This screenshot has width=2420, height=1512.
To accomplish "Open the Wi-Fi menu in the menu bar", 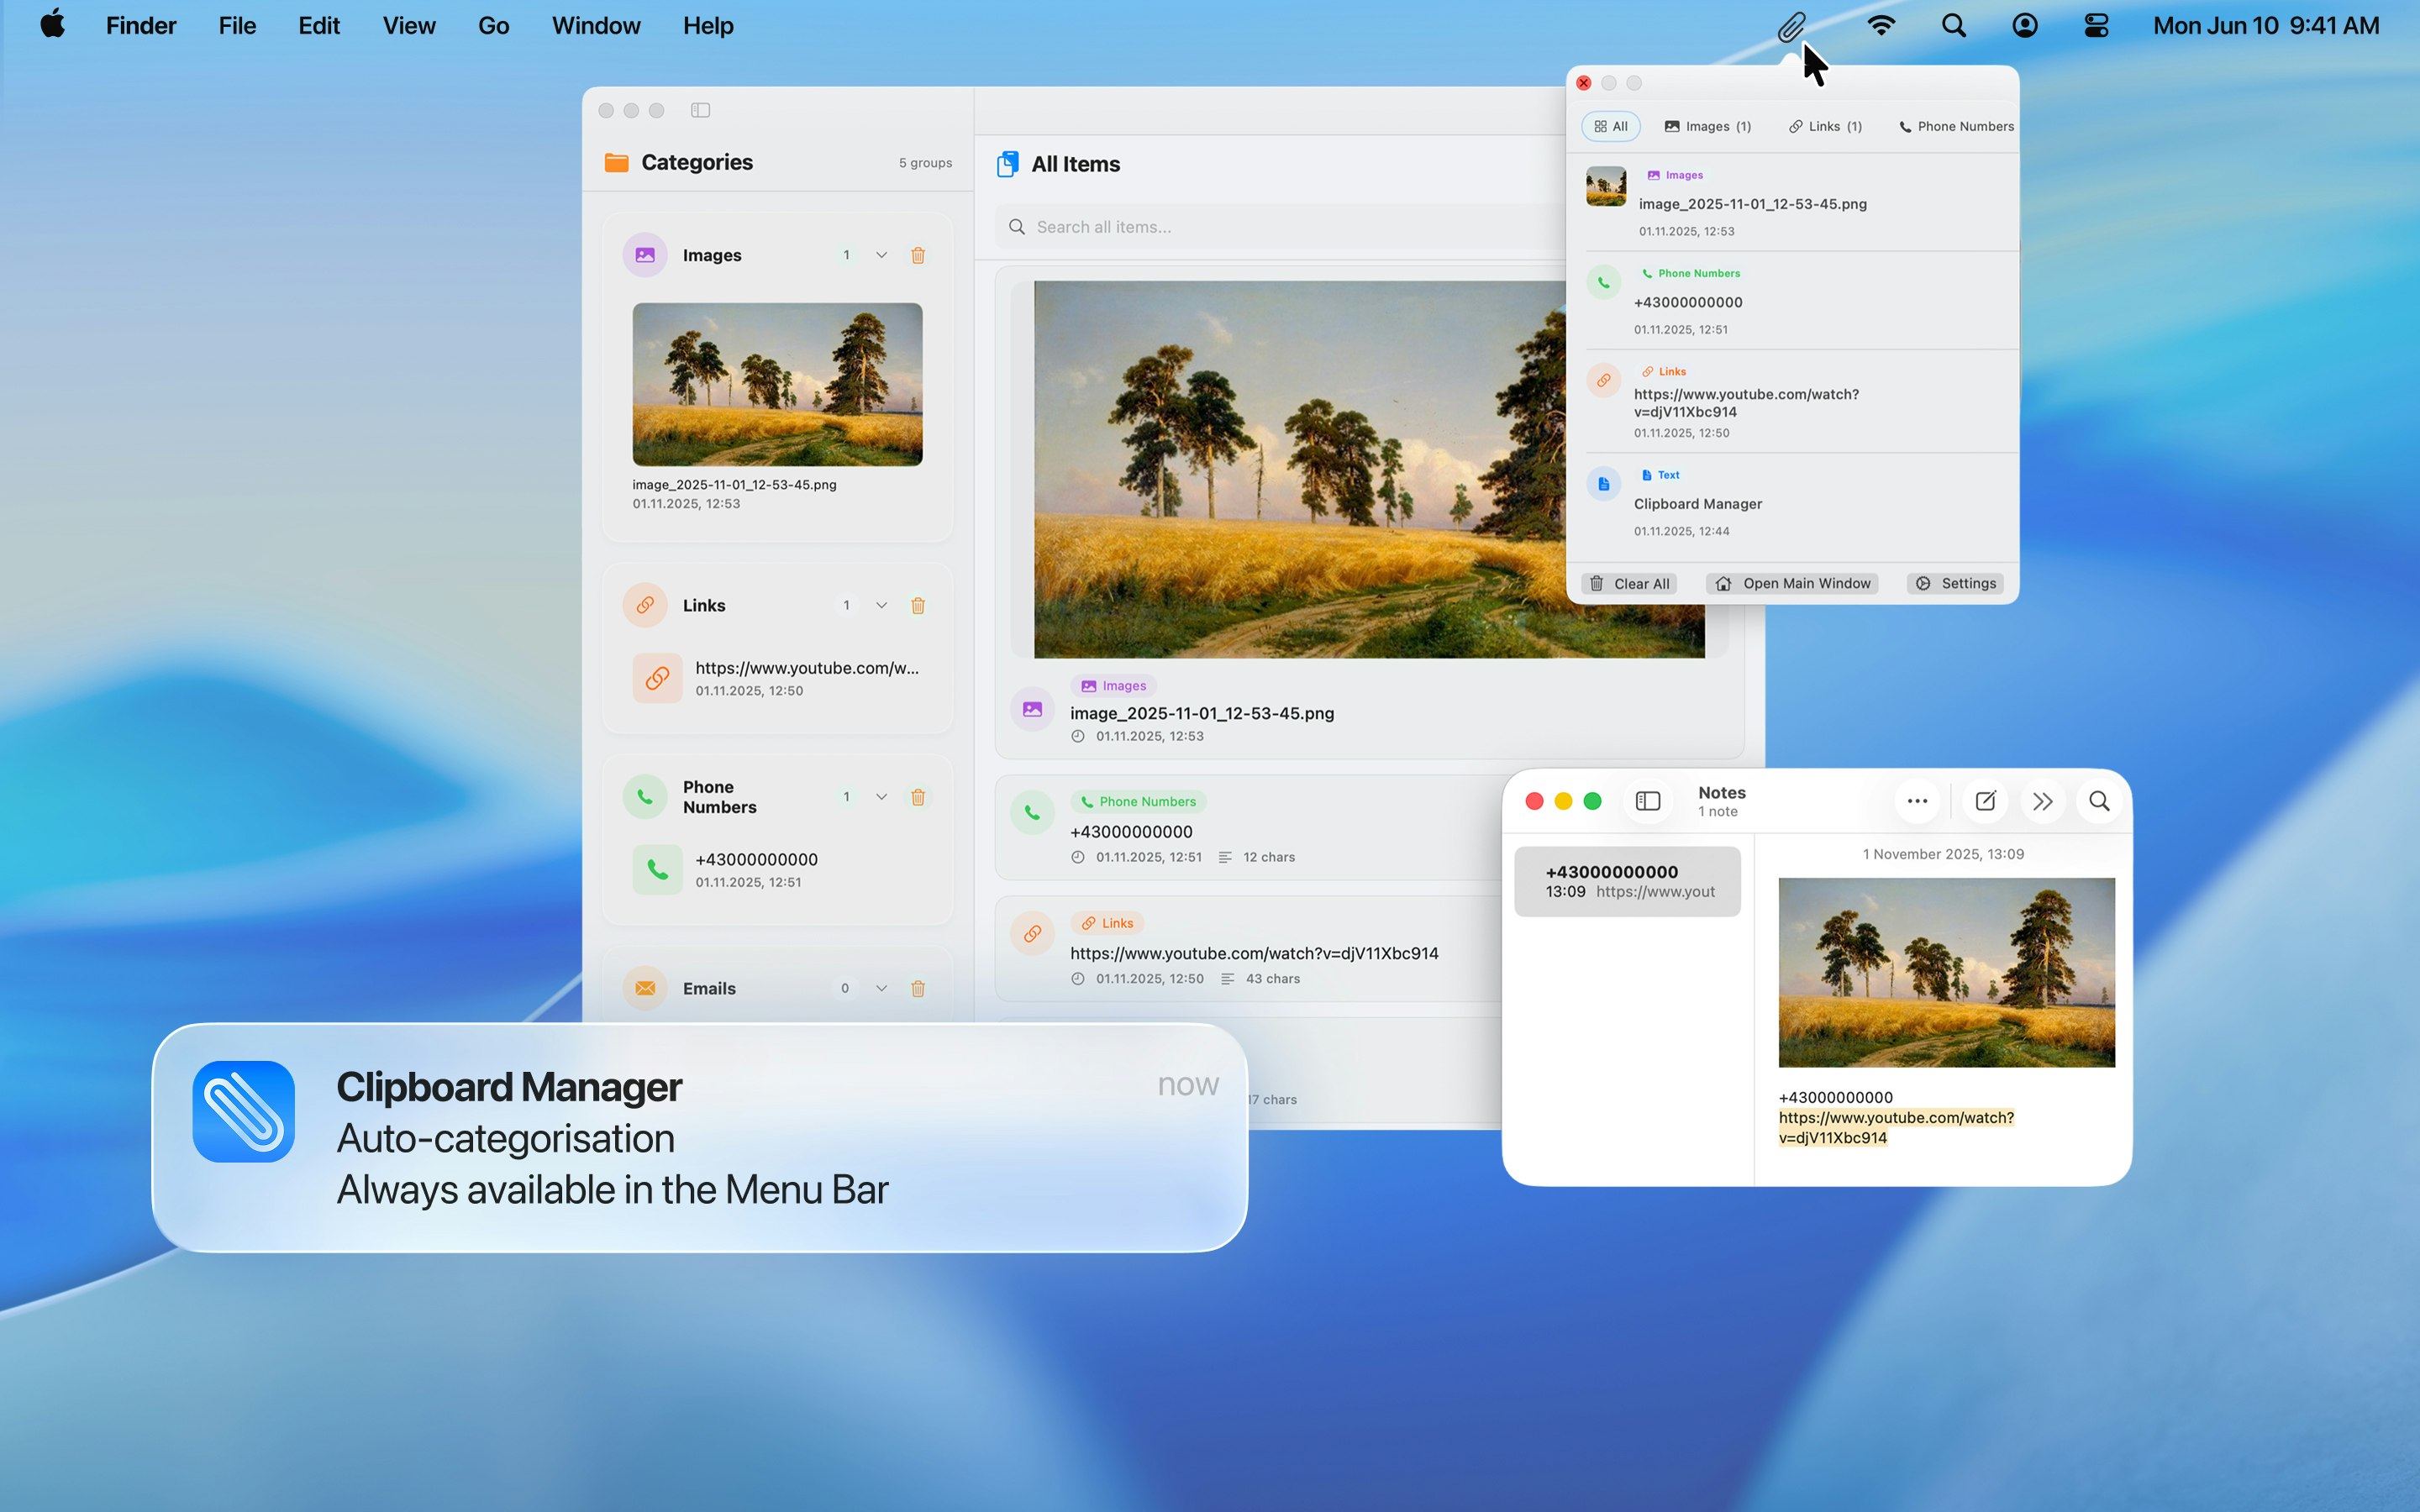I will [1881, 26].
